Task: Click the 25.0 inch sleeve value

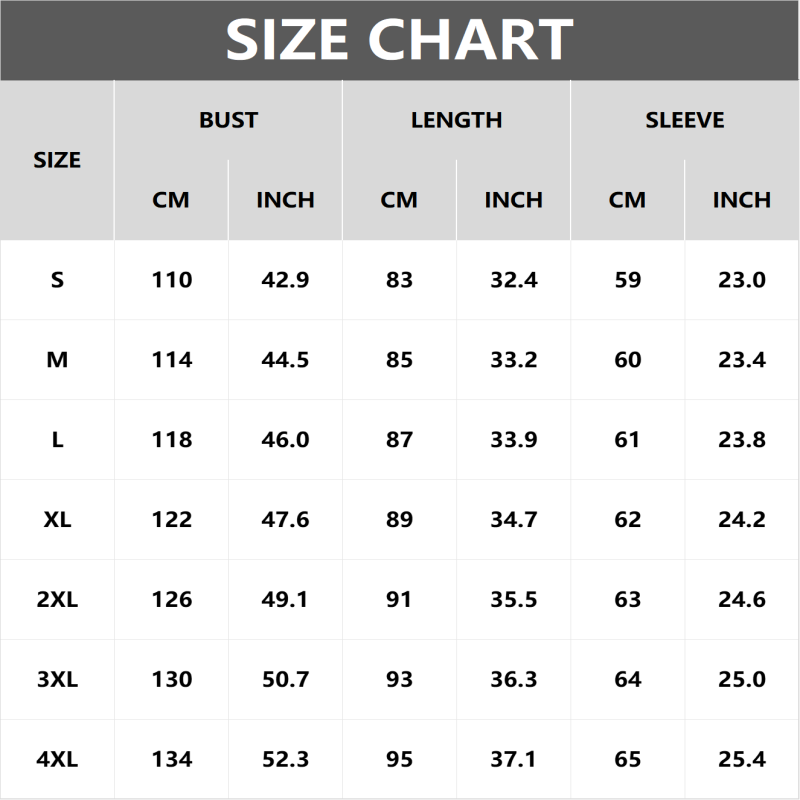Action: (741, 680)
